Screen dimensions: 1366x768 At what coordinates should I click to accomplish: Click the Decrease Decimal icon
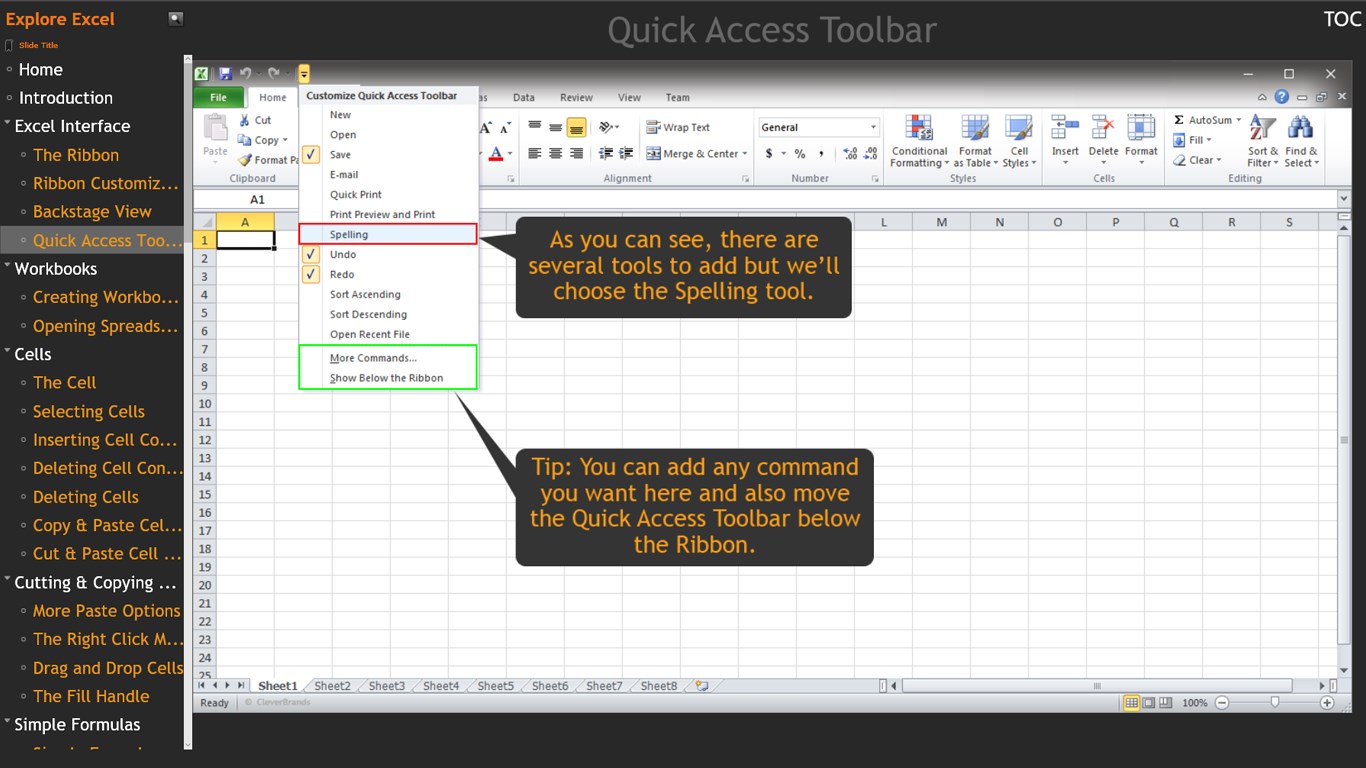point(869,153)
